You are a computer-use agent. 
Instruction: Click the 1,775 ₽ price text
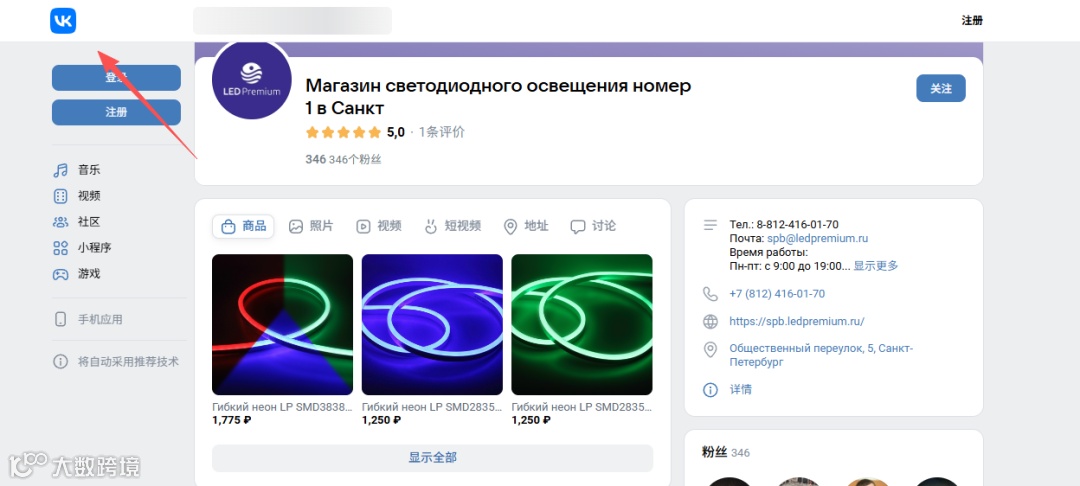coord(231,420)
